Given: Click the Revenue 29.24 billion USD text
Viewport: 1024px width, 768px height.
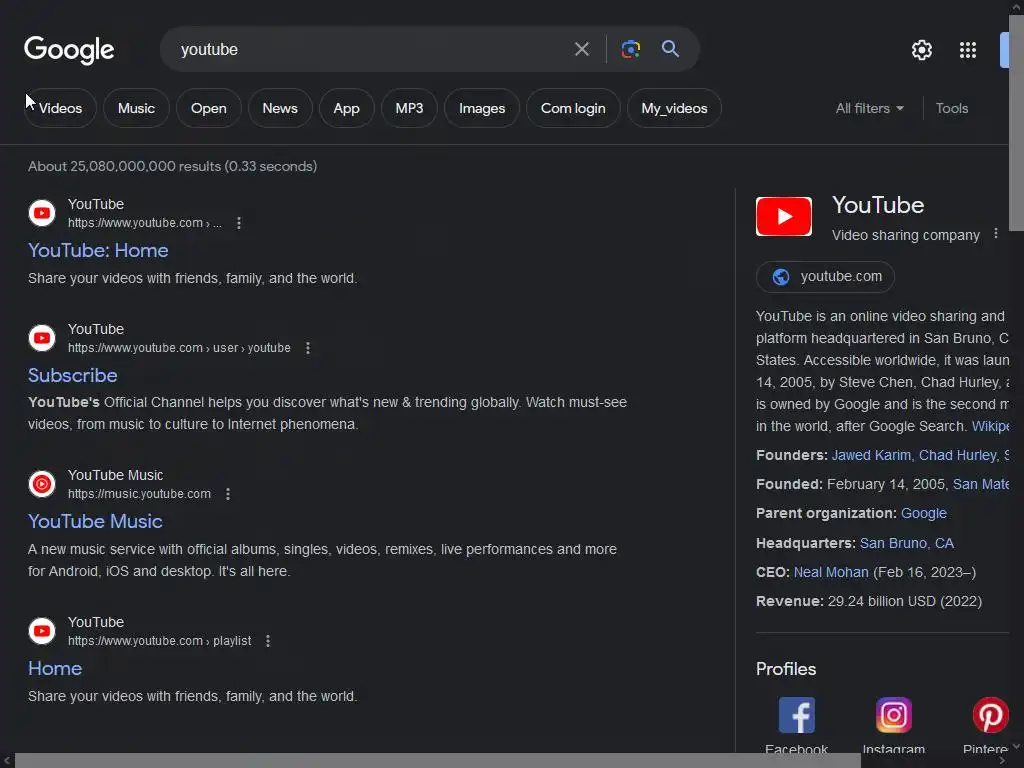Looking at the screenshot, I should (x=869, y=601).
